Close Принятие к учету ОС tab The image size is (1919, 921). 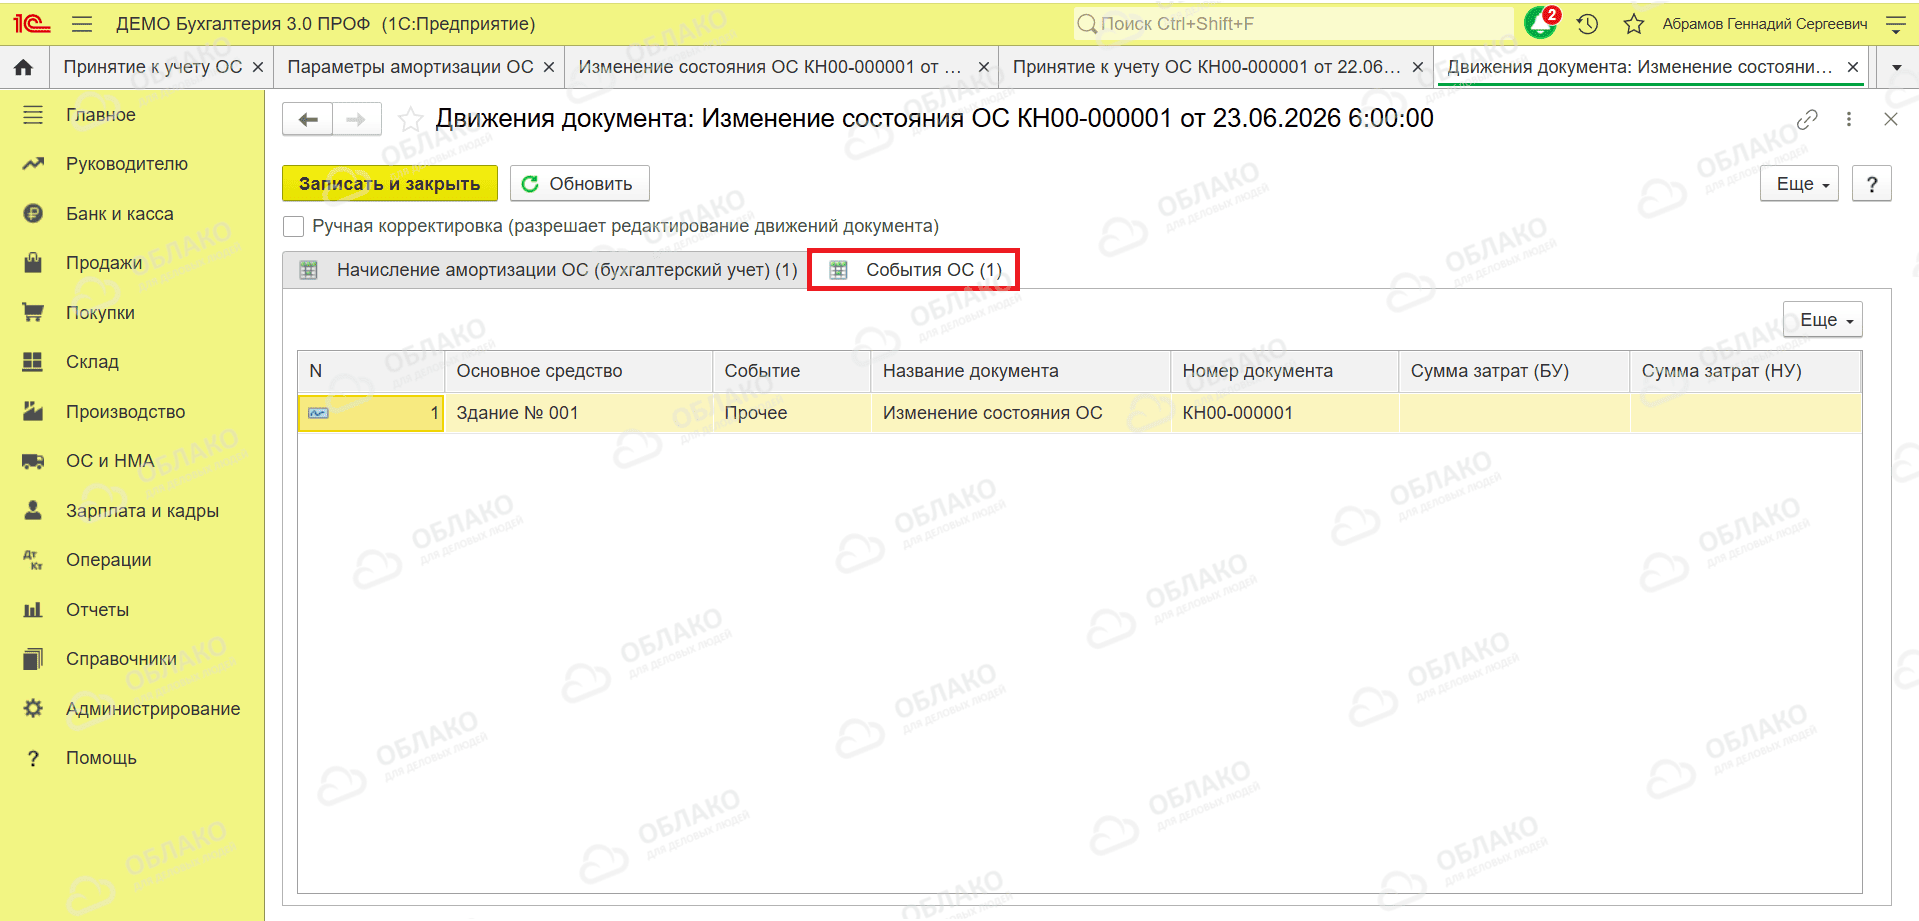coord(258,67)
